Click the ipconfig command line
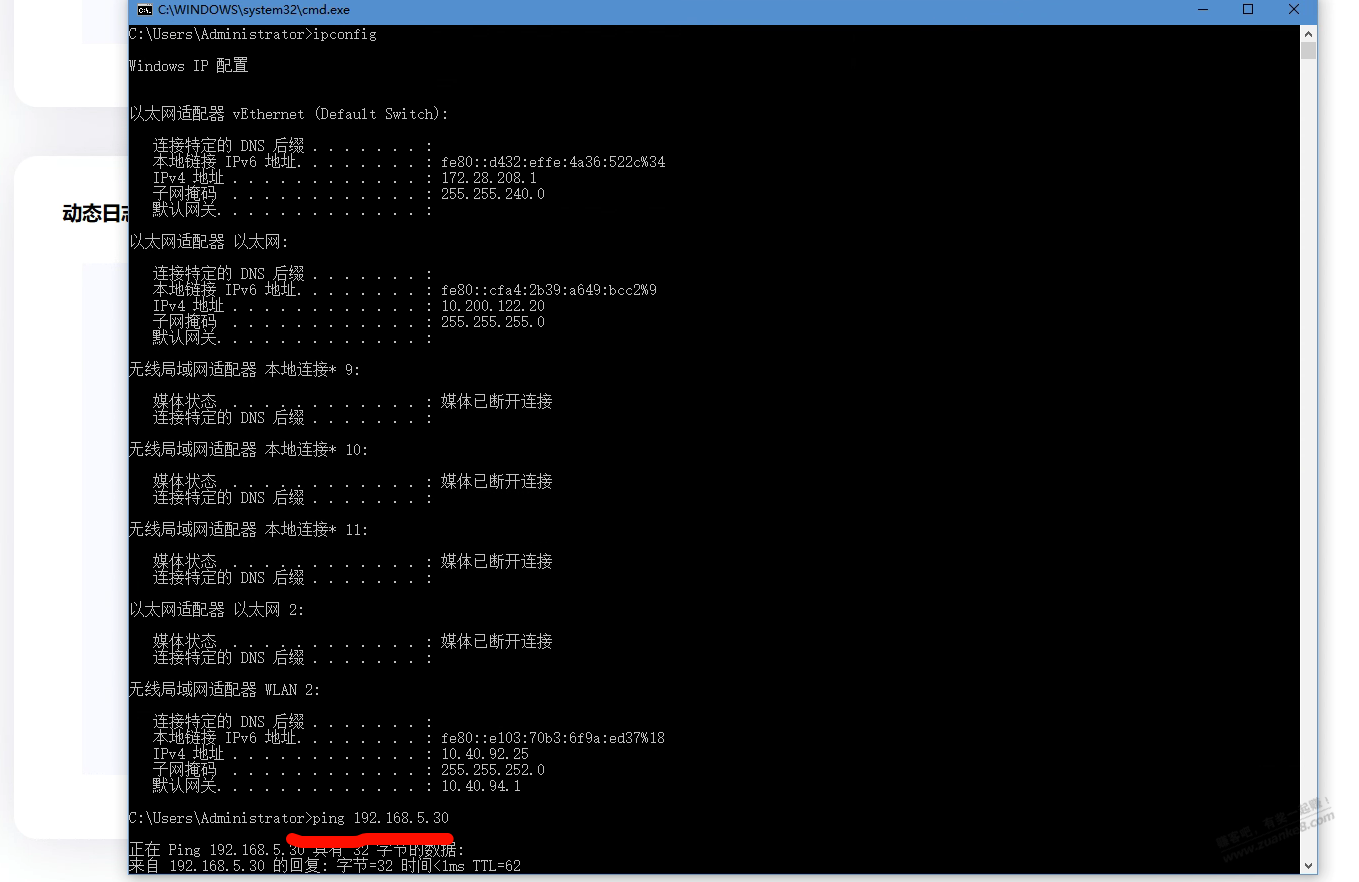Viewport: 1359px width, 882px height. (253, 34)
